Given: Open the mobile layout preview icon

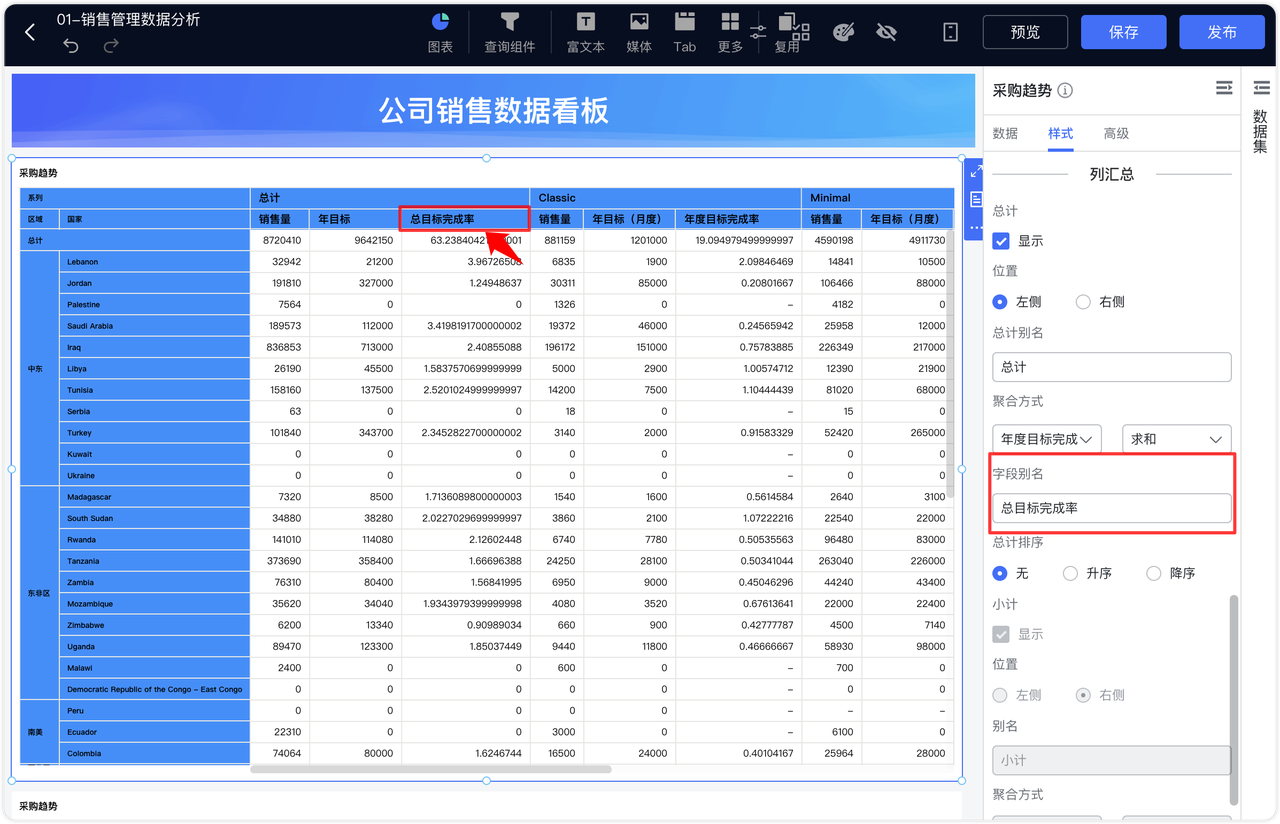Looking at the screenshot, I should click(949, 32).
